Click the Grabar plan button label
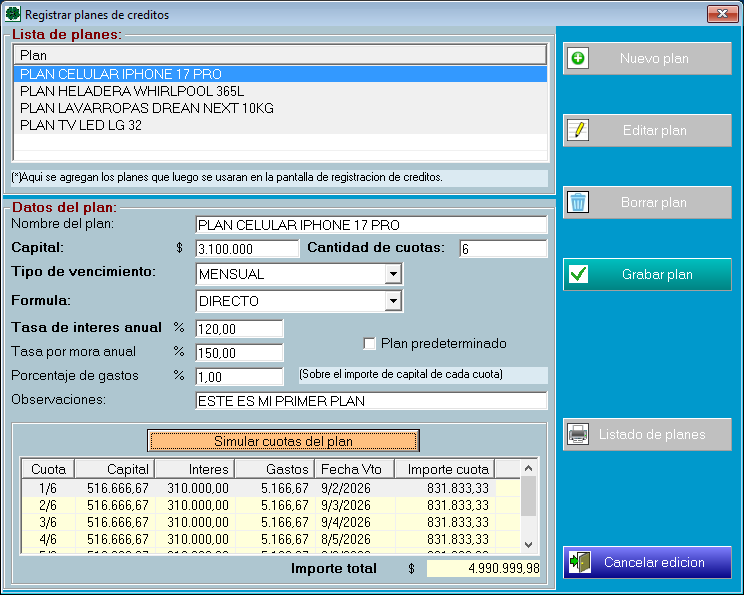744x595 pixels. coord(656,274)
